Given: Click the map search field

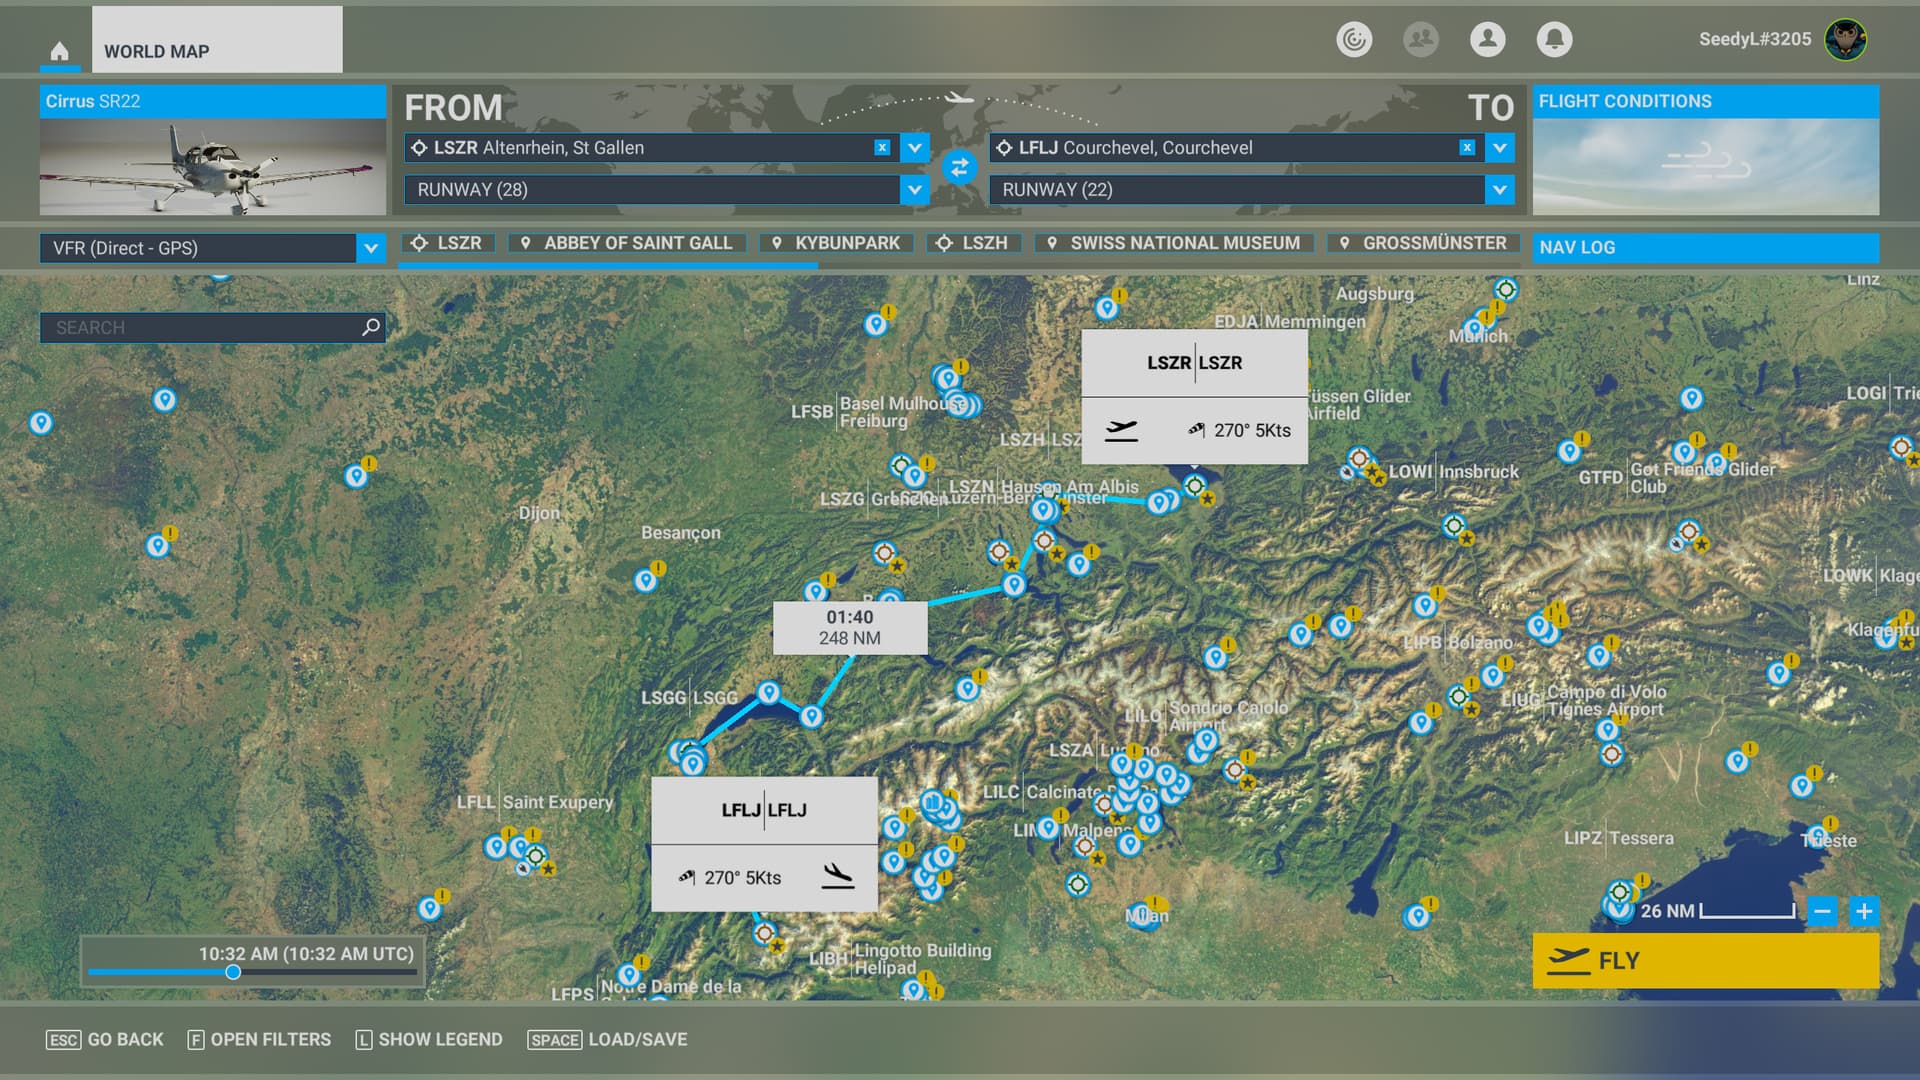Looking at the screenshot, I should tap(200, 327).
